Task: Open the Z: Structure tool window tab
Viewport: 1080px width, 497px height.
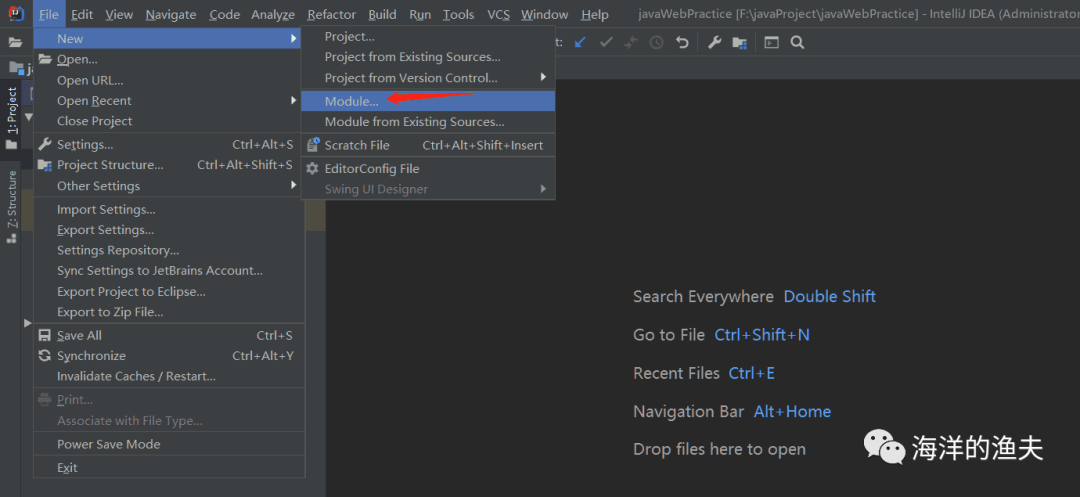Action: 11,199
